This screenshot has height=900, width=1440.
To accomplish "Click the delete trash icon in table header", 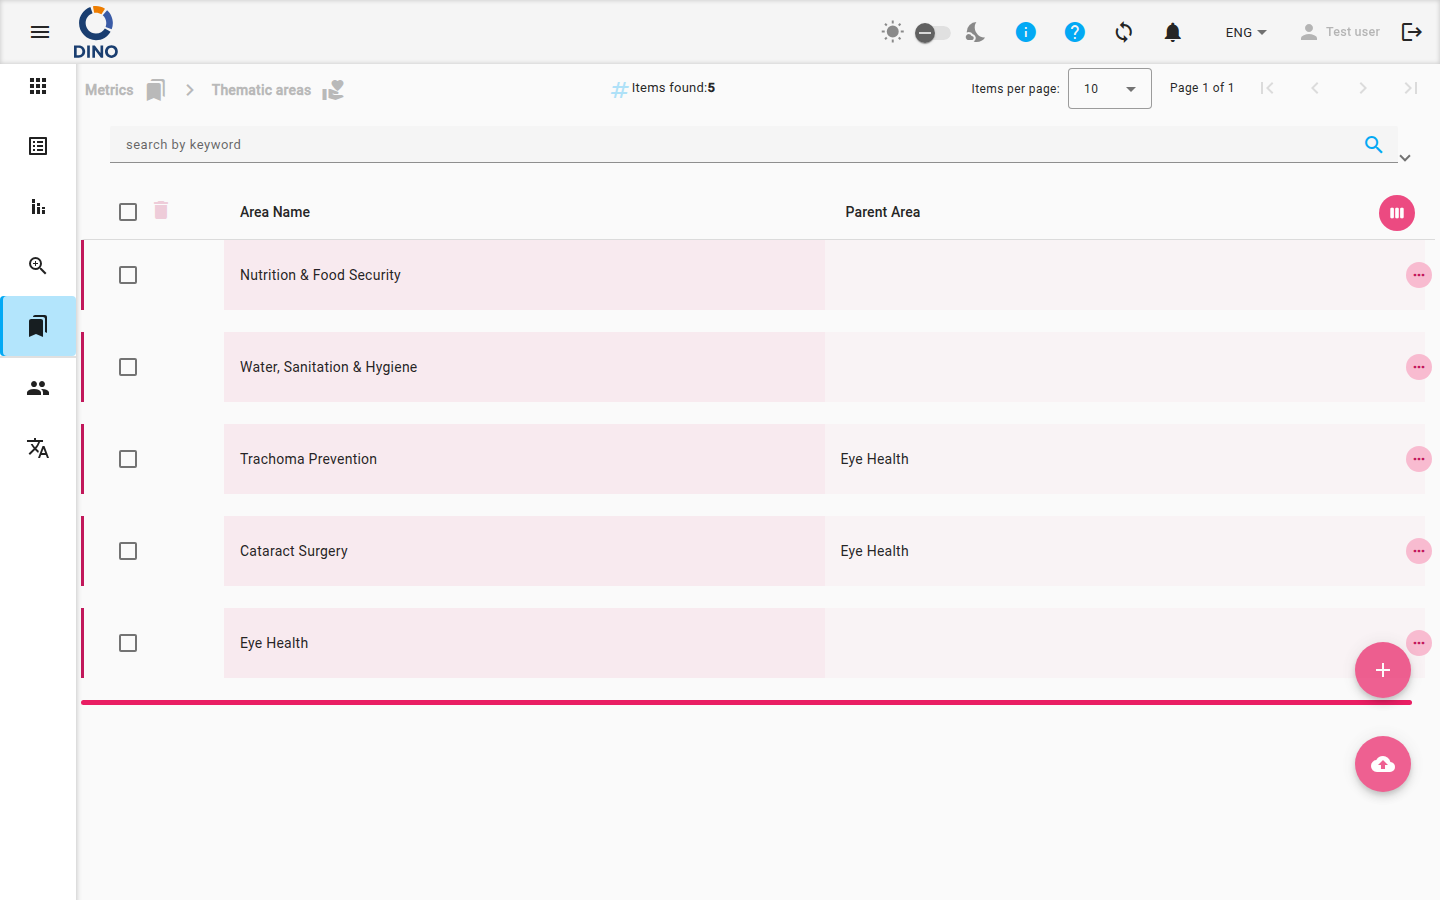I will [x=161, y=210].
